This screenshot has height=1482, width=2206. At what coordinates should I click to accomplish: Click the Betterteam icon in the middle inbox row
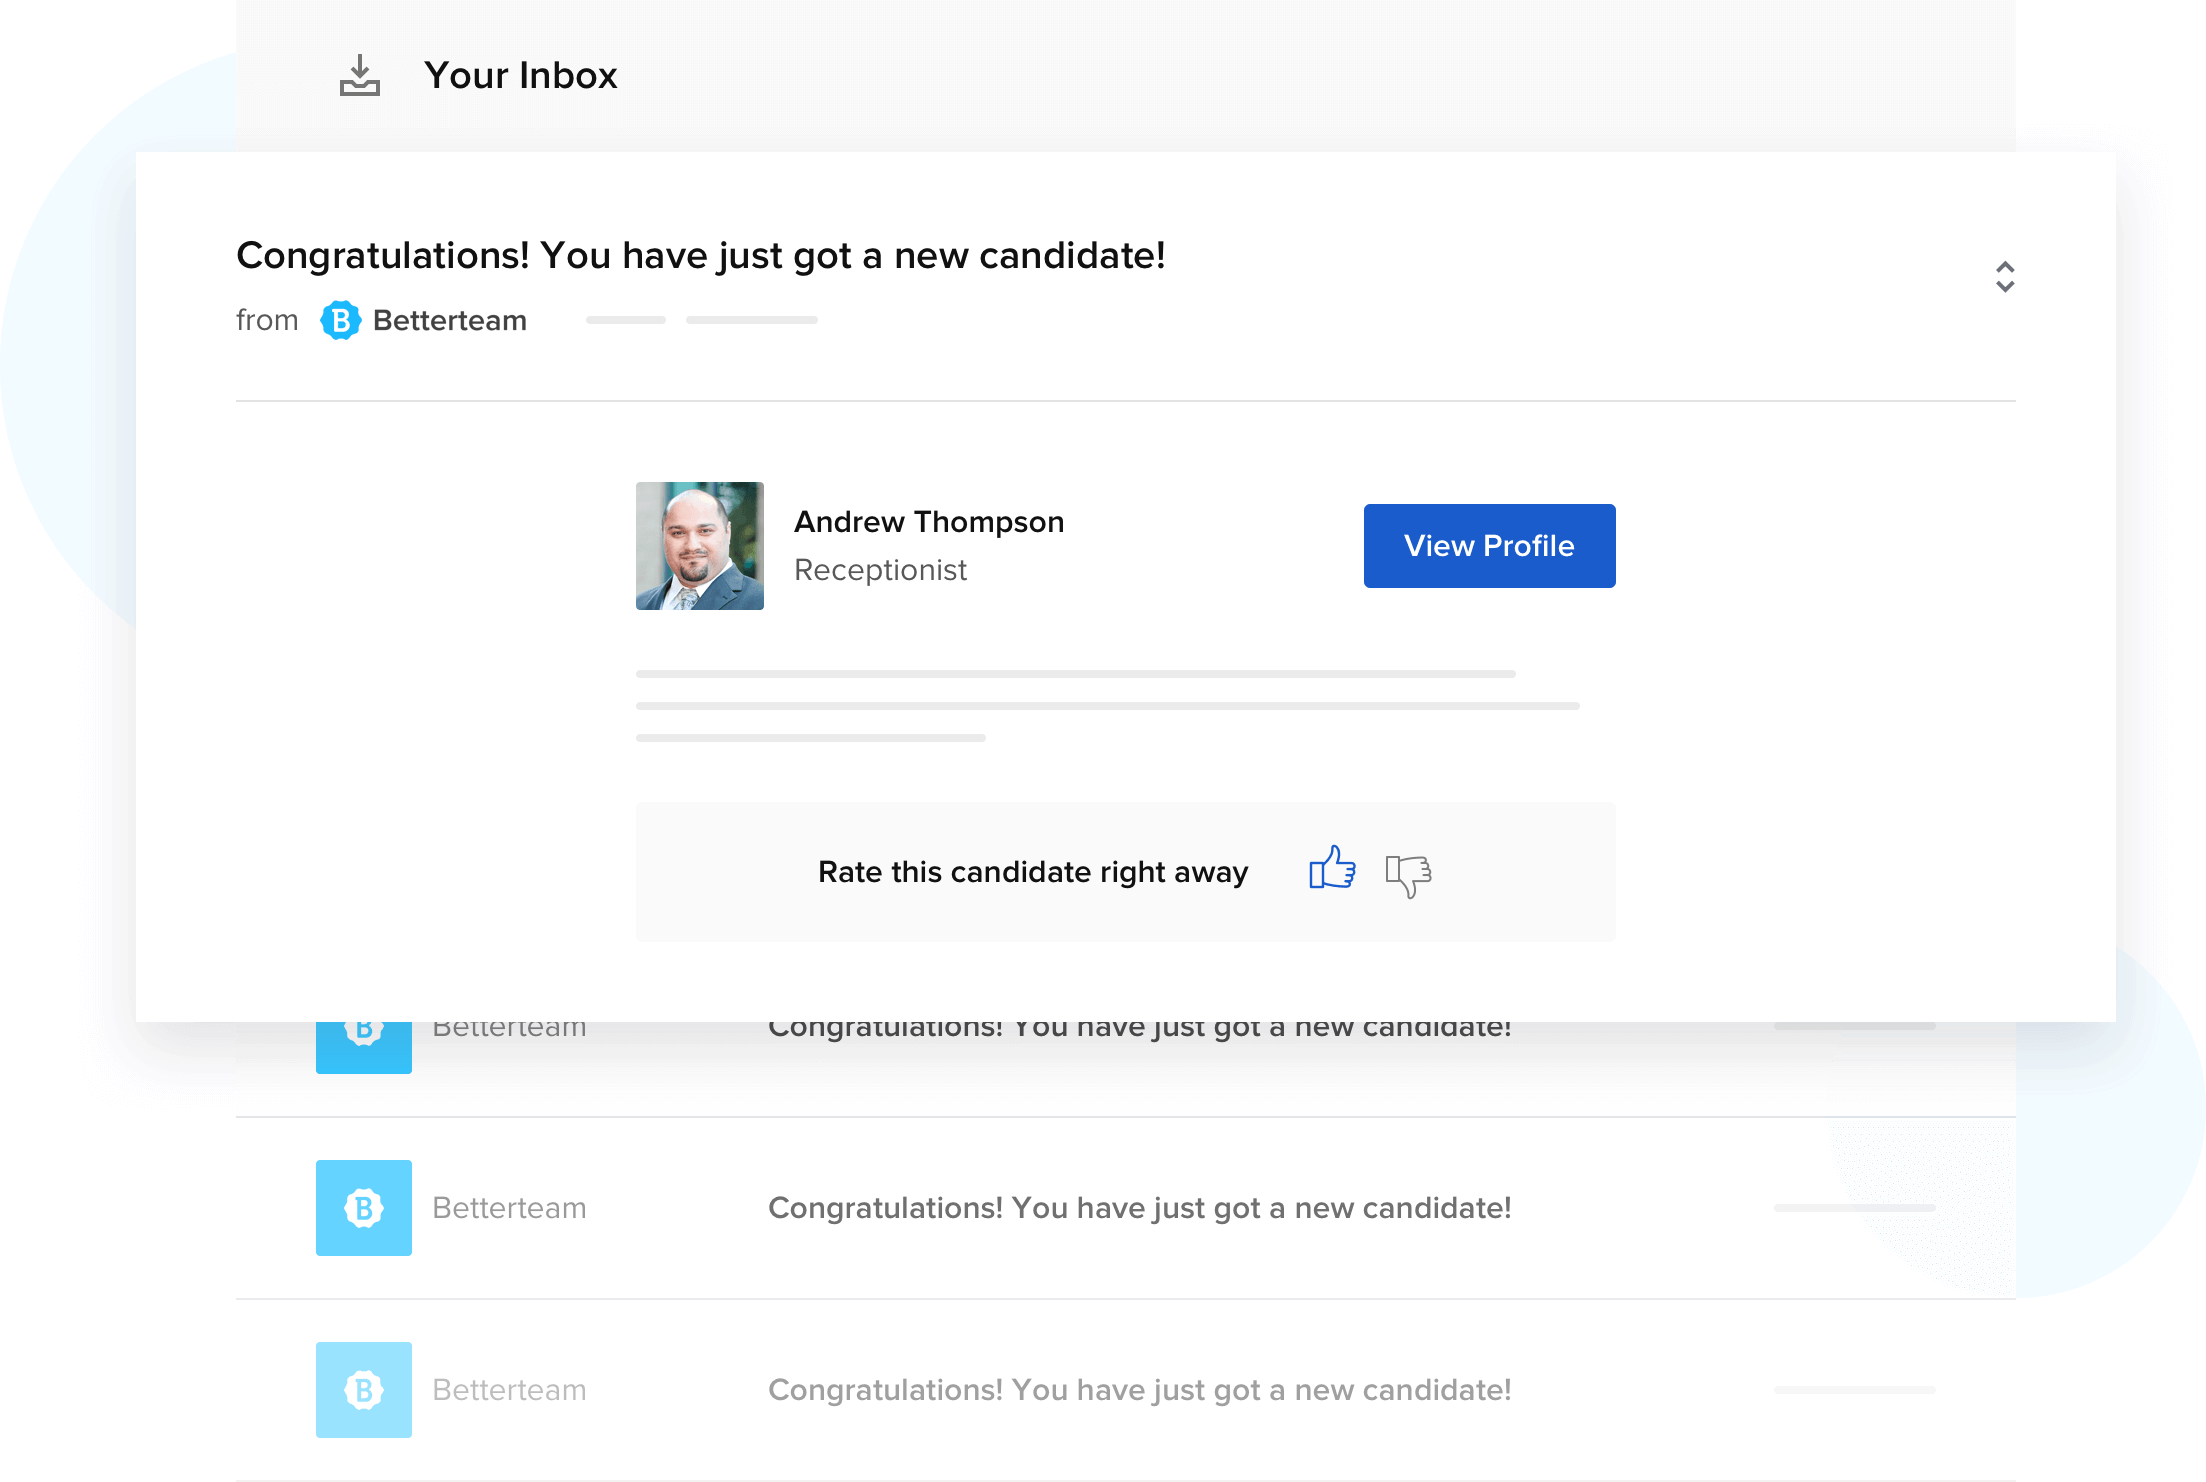[364, 1208]
